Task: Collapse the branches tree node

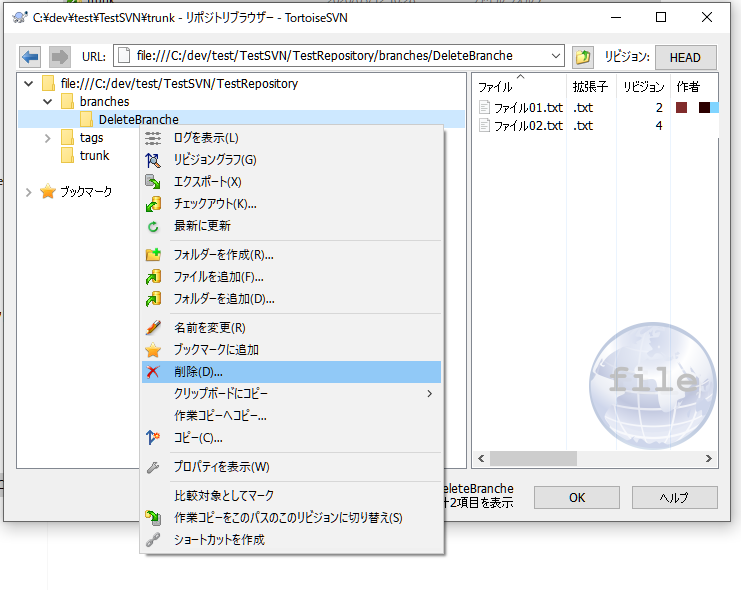Action: (x=47, y=102)
